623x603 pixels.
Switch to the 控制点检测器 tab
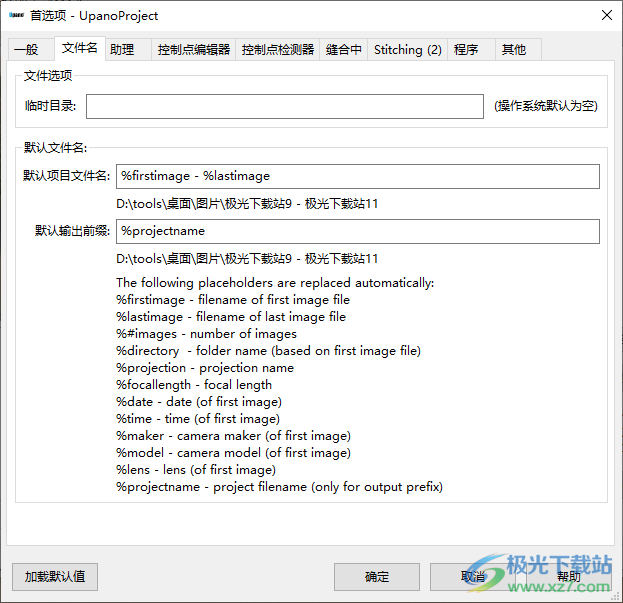278,50
